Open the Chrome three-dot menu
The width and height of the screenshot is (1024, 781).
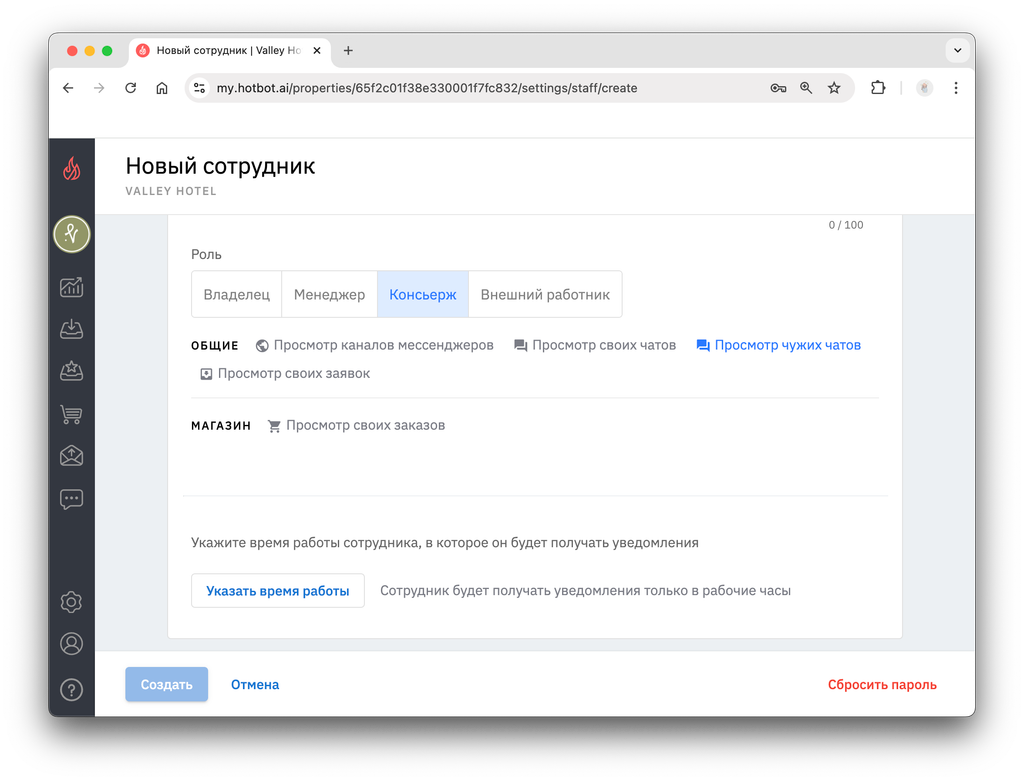coord(956,88)
